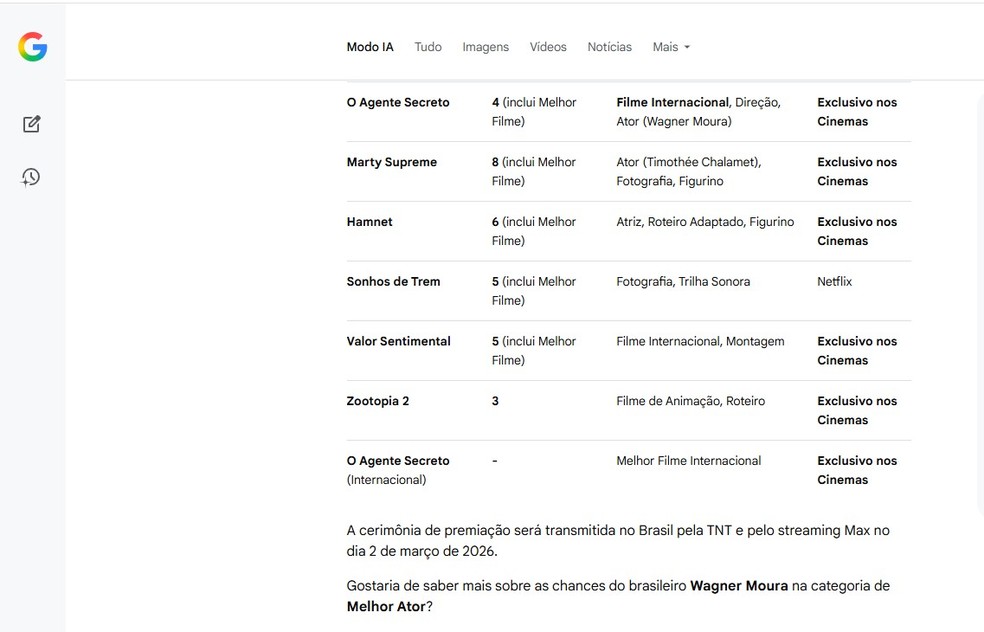The width and height of the screenshot is (984, 632).
Task: Click the Melhor Filme Internacional cell
Action: tap(688, 461)
